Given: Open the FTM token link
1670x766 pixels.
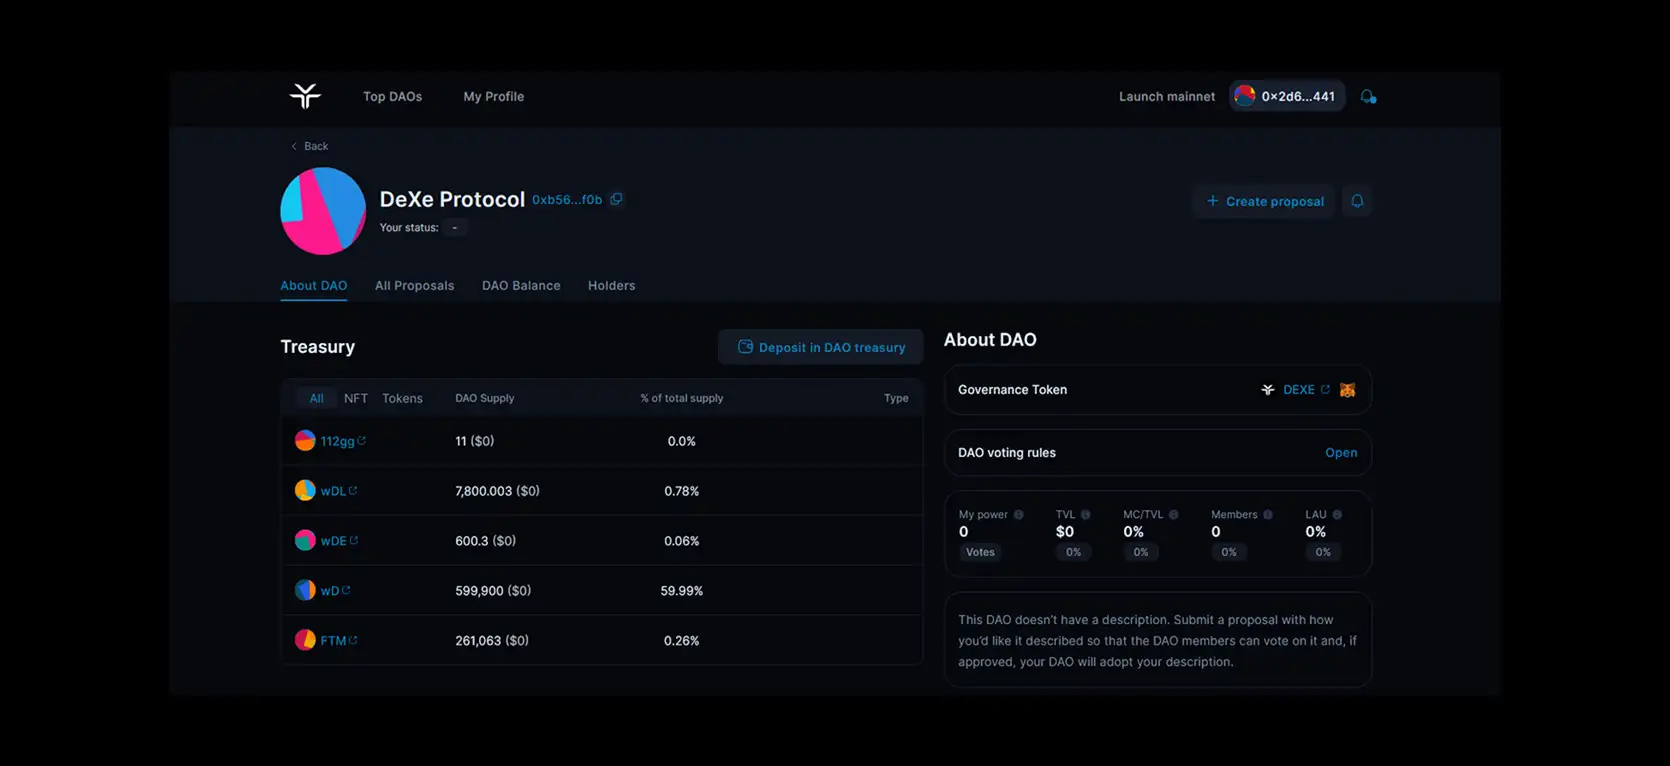Looking at the screenshot, I should tap(333, 641).
